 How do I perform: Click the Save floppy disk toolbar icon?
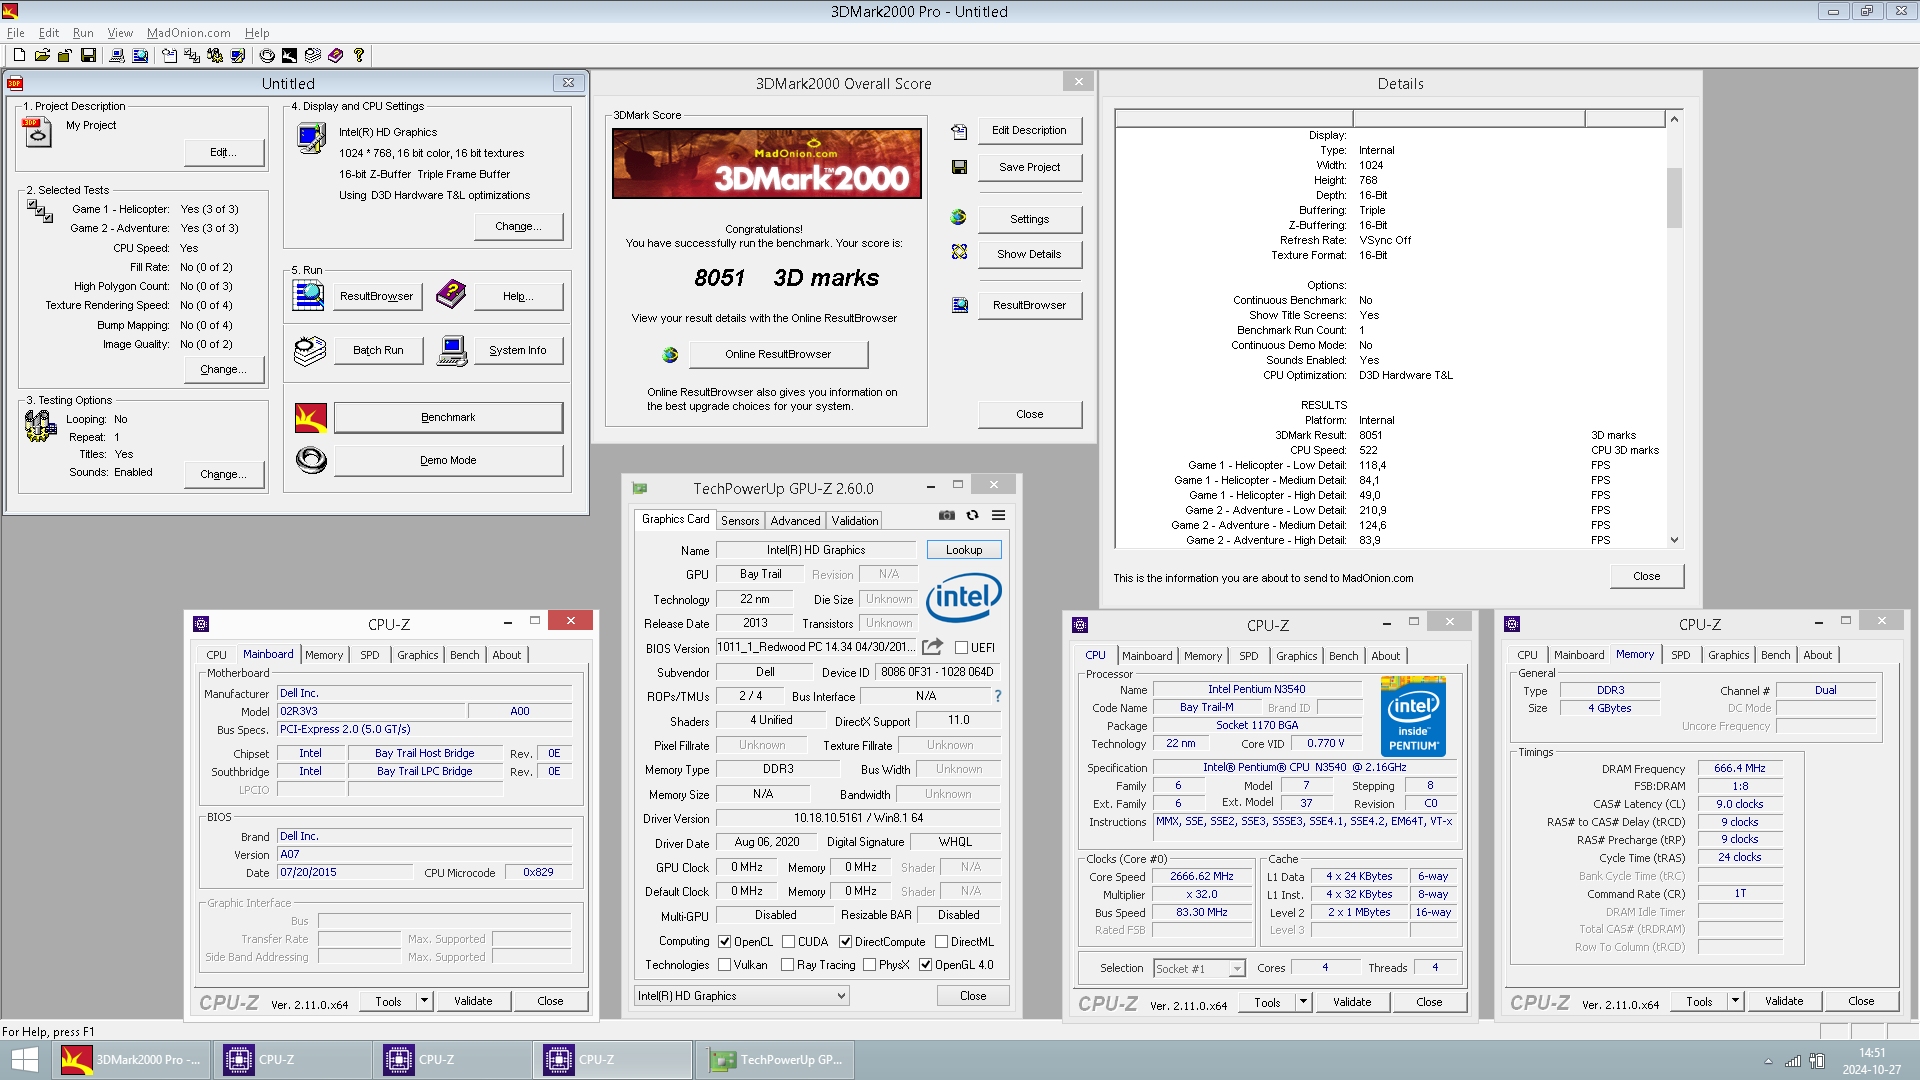[x=88, y=56]
